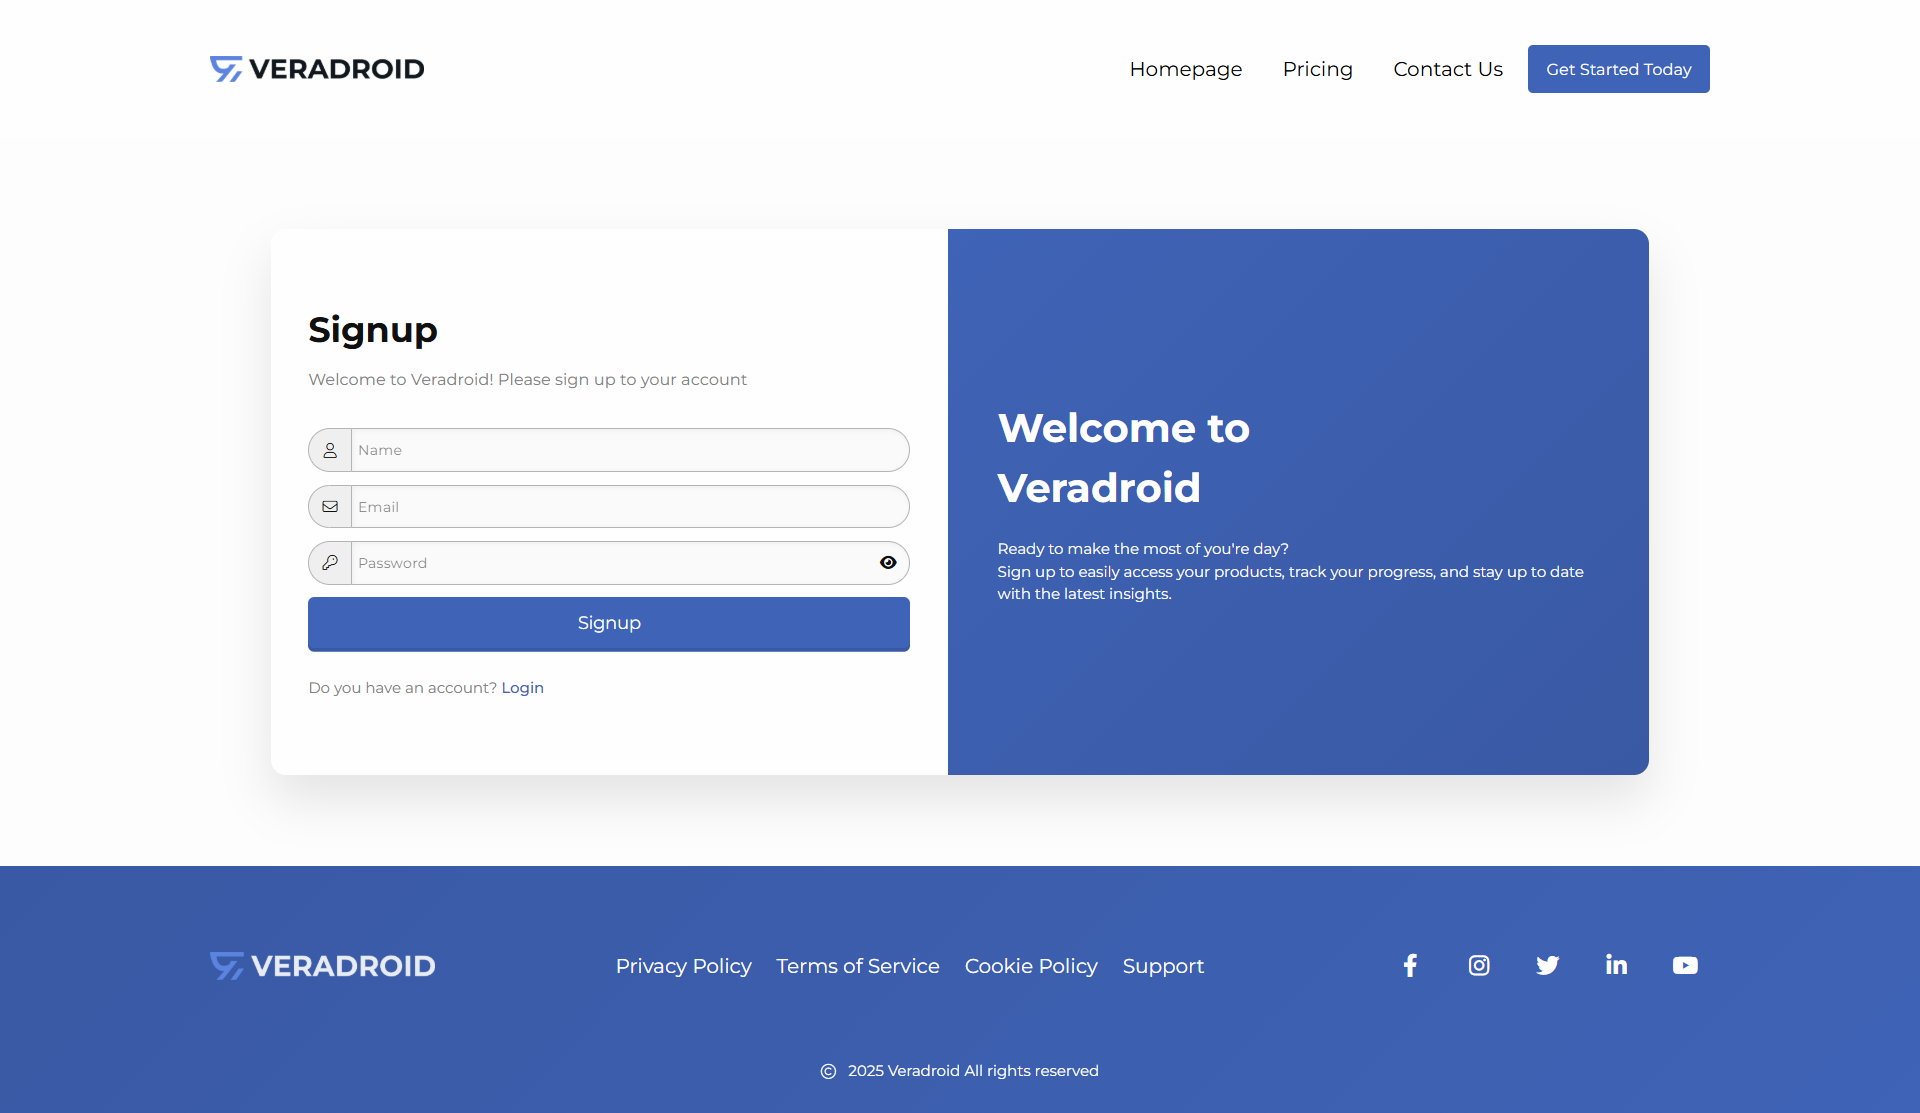Click the key icon in the Password field

point(329,562)
